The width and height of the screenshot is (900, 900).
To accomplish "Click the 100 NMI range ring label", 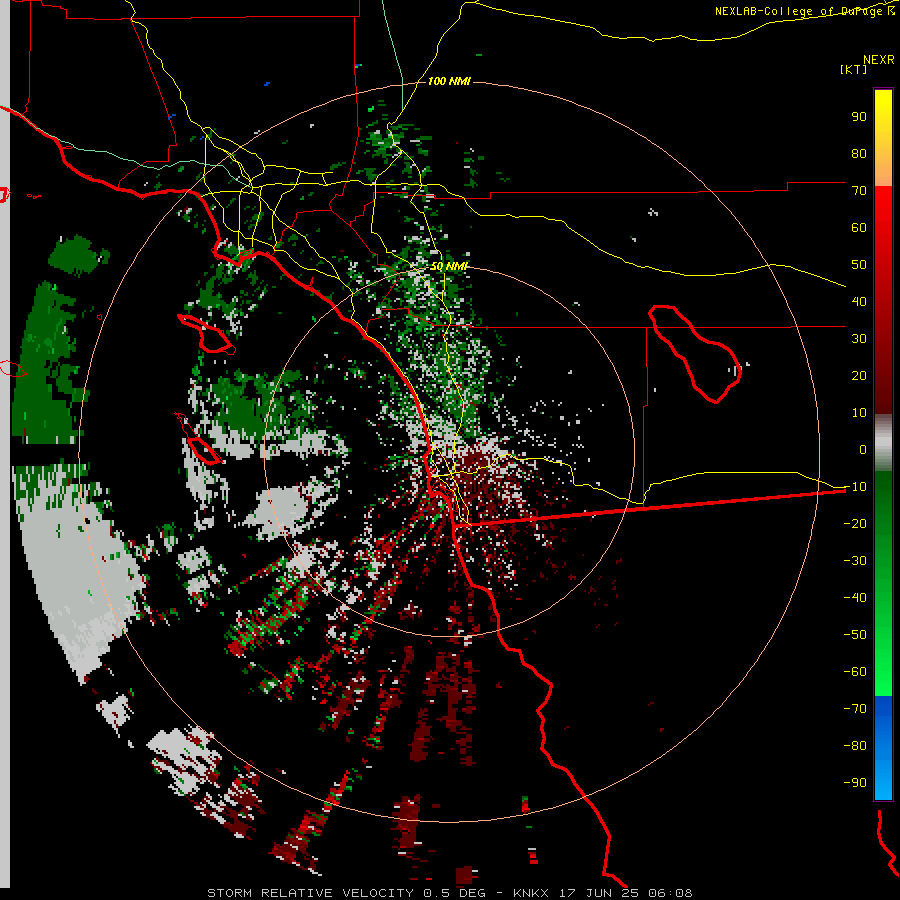I will (449, 81).
